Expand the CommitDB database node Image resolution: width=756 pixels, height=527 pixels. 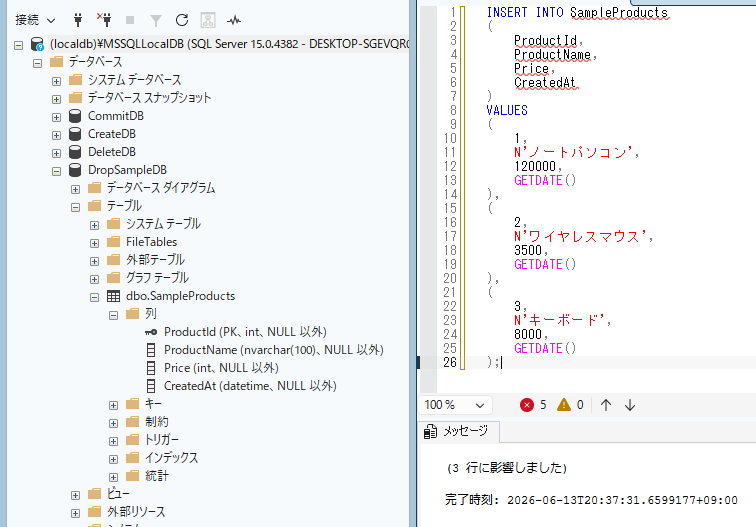(x=56, y=117)
